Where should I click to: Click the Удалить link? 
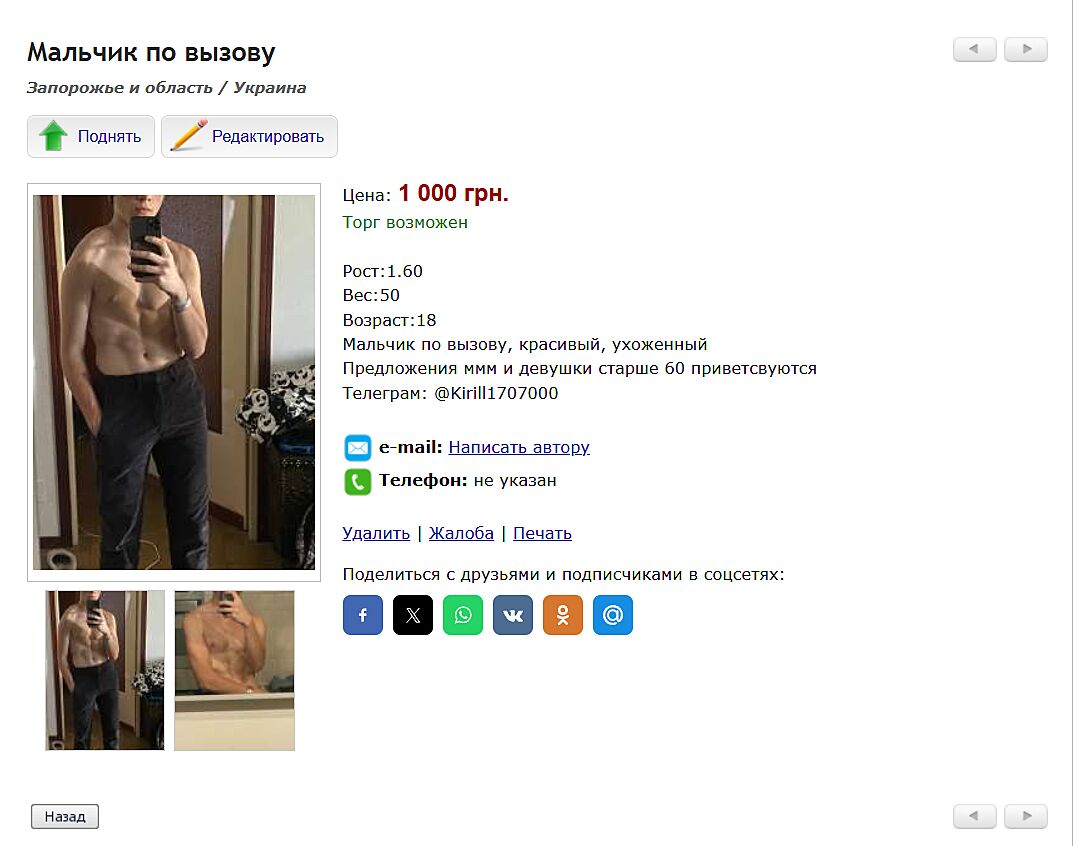click(x=376, y=533)
